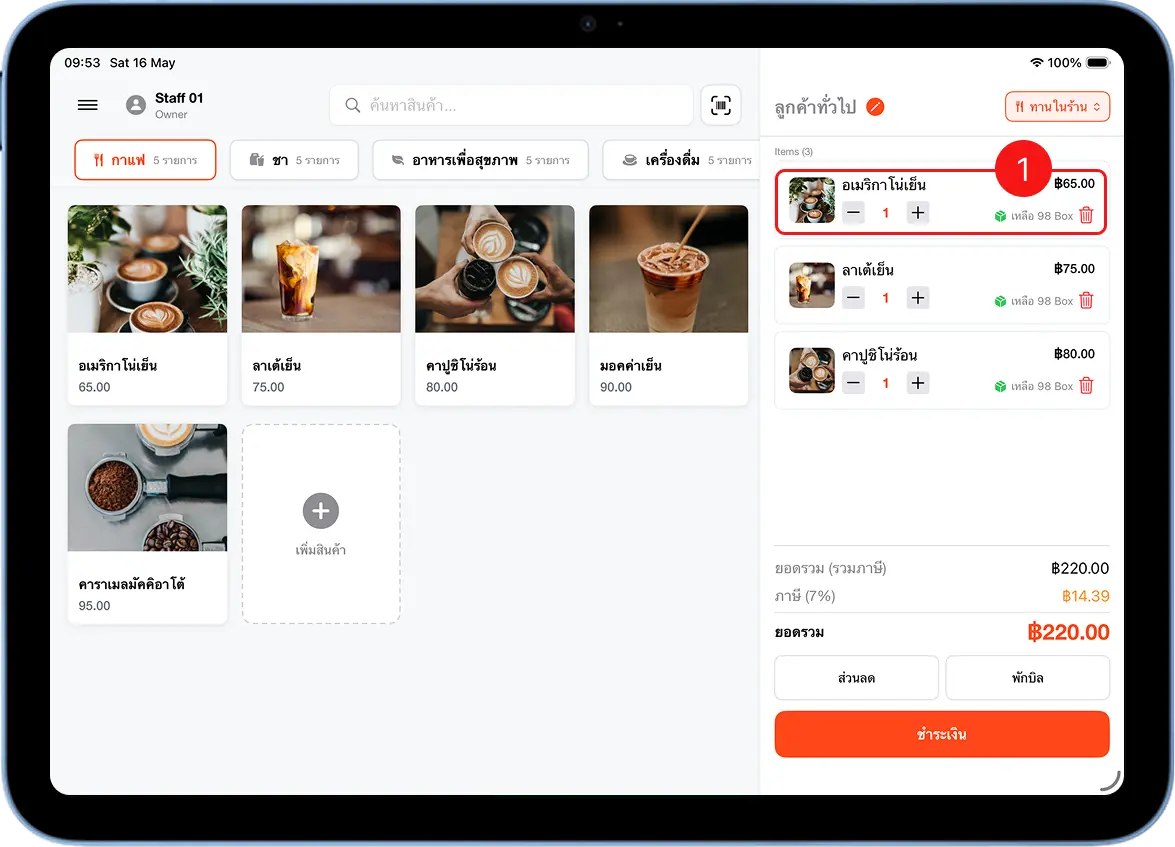Click the ฿220.00 red grand total

pos(1068,632)
